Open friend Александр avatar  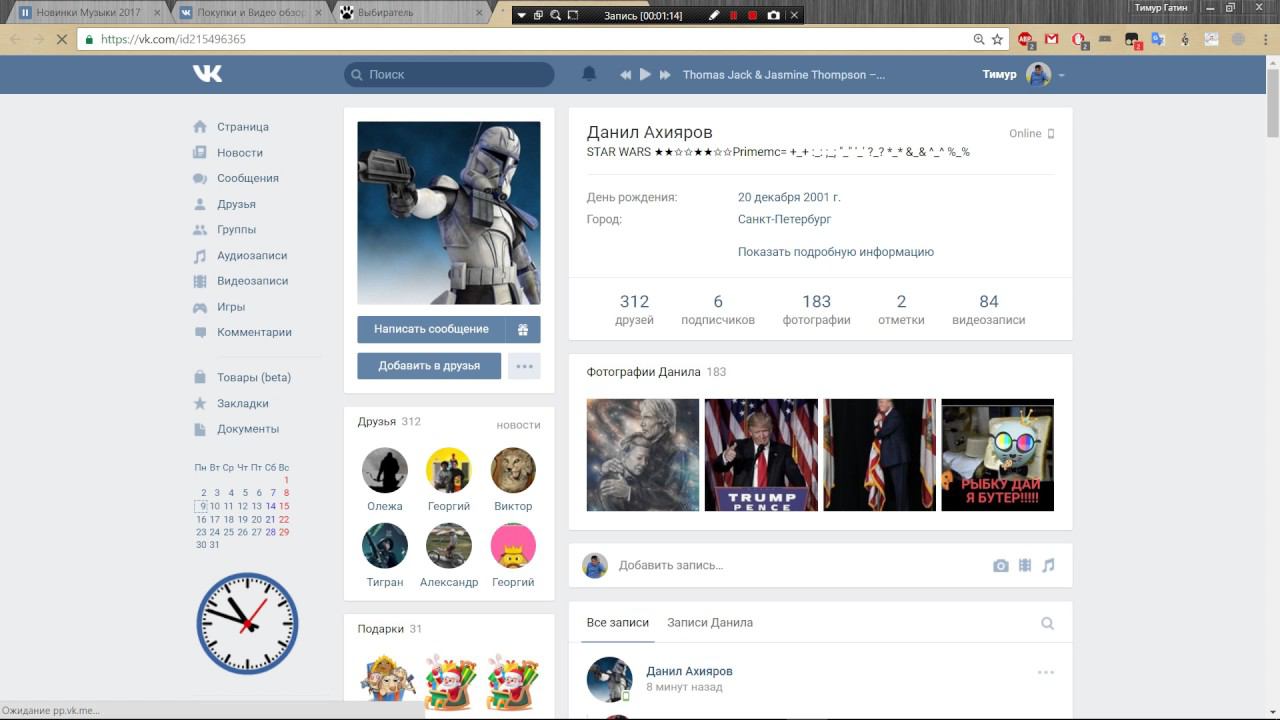pos(449,546)
